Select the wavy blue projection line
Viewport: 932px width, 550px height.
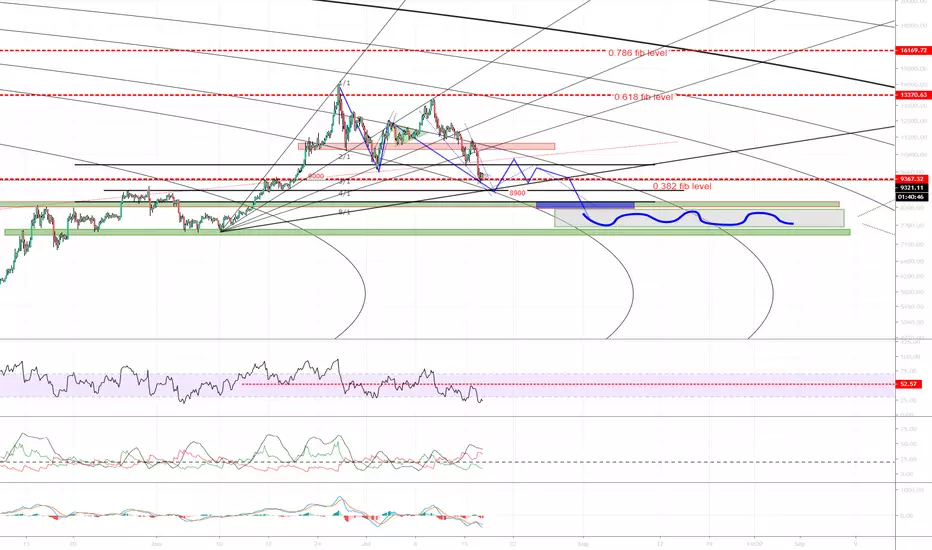688,218
